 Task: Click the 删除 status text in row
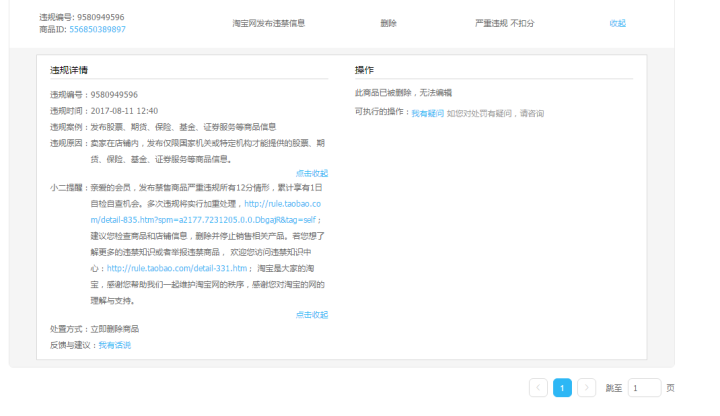pos(388,23)
